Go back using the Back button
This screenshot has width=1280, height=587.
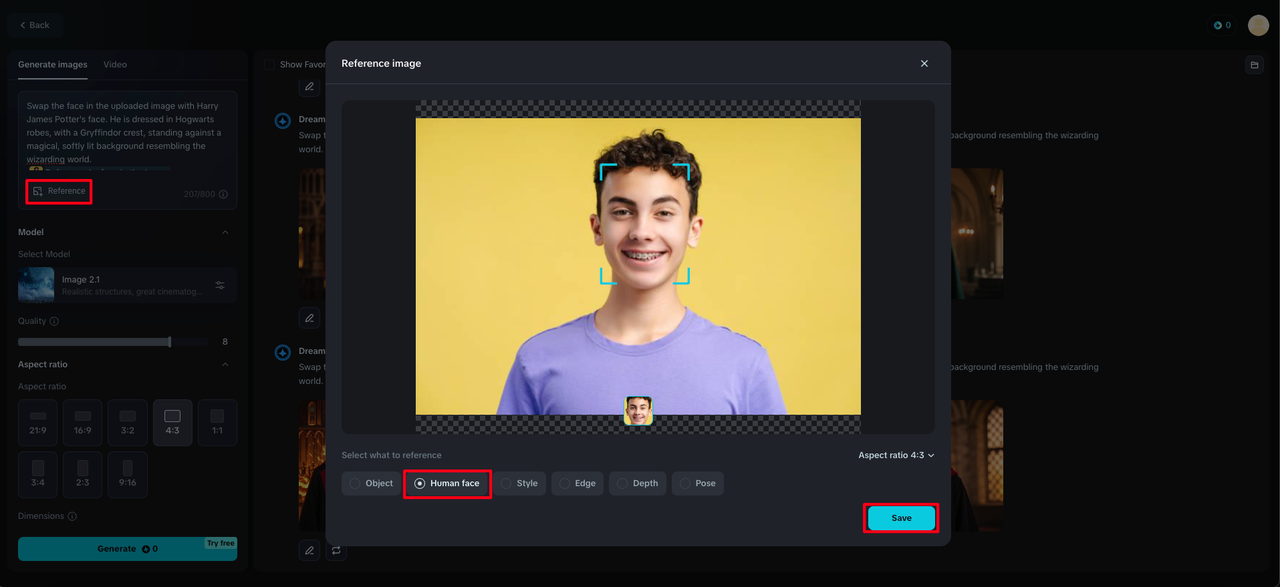tap(34, 25)
